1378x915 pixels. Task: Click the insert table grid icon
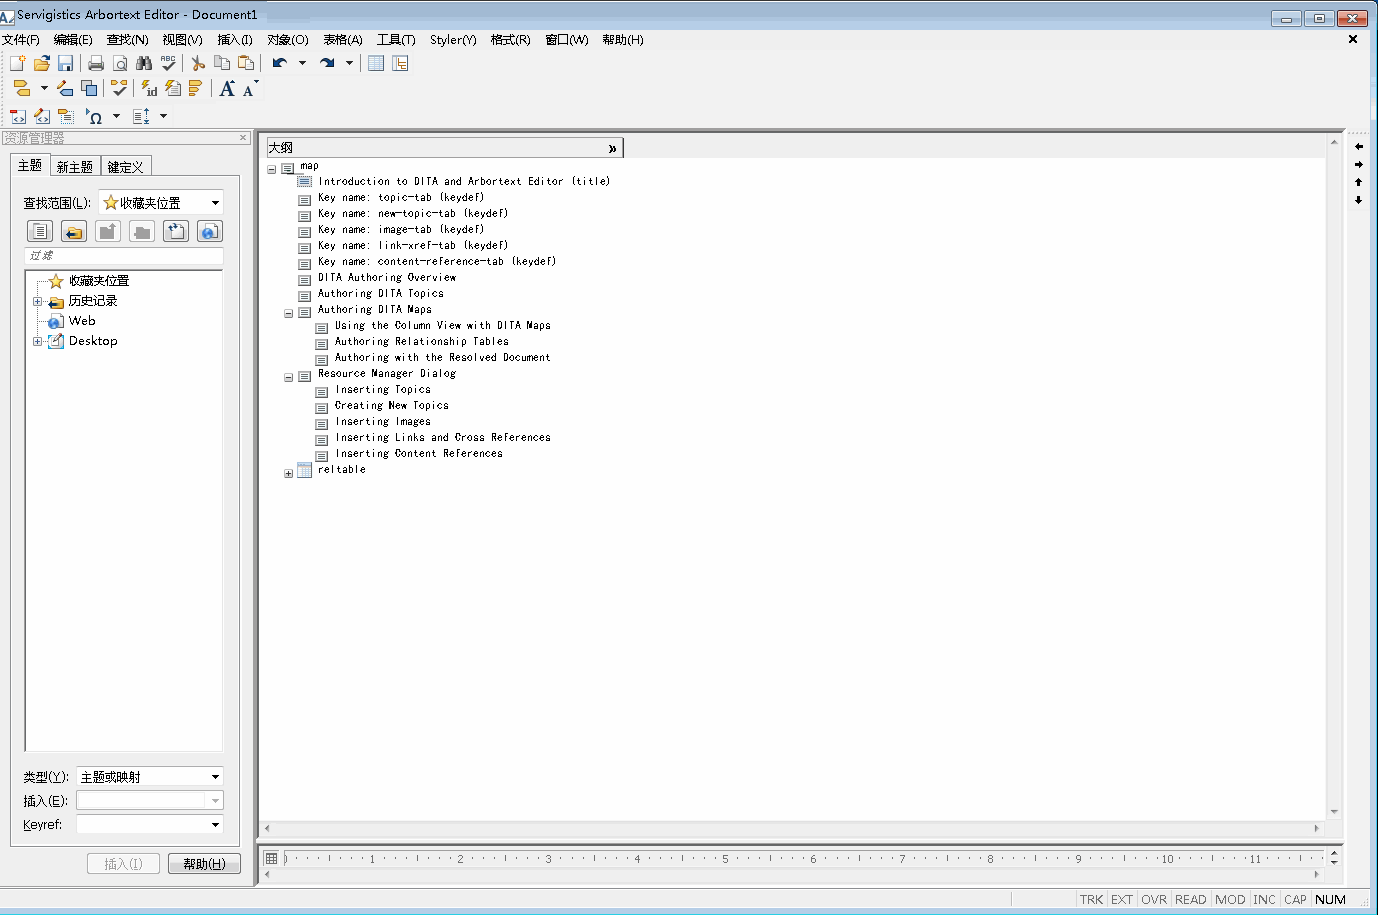[376, 63]
